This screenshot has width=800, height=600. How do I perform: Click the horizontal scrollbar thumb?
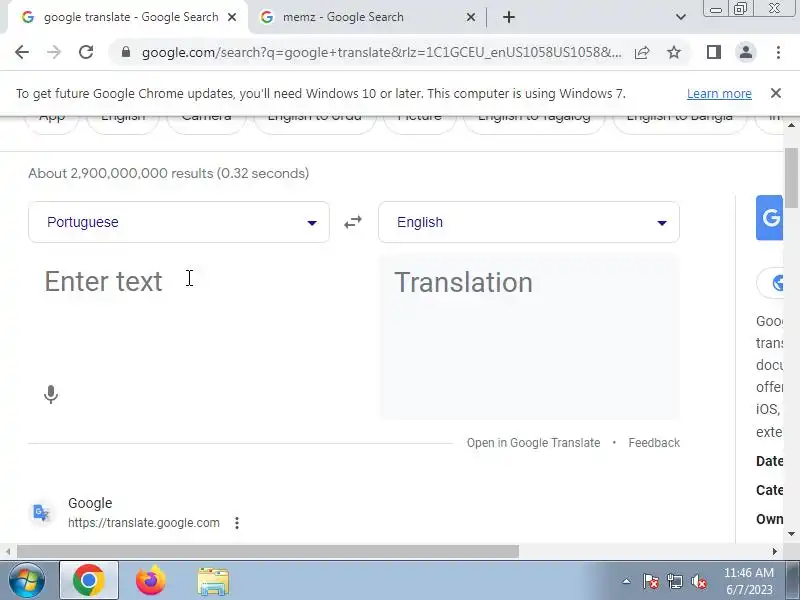click(268, 552)
